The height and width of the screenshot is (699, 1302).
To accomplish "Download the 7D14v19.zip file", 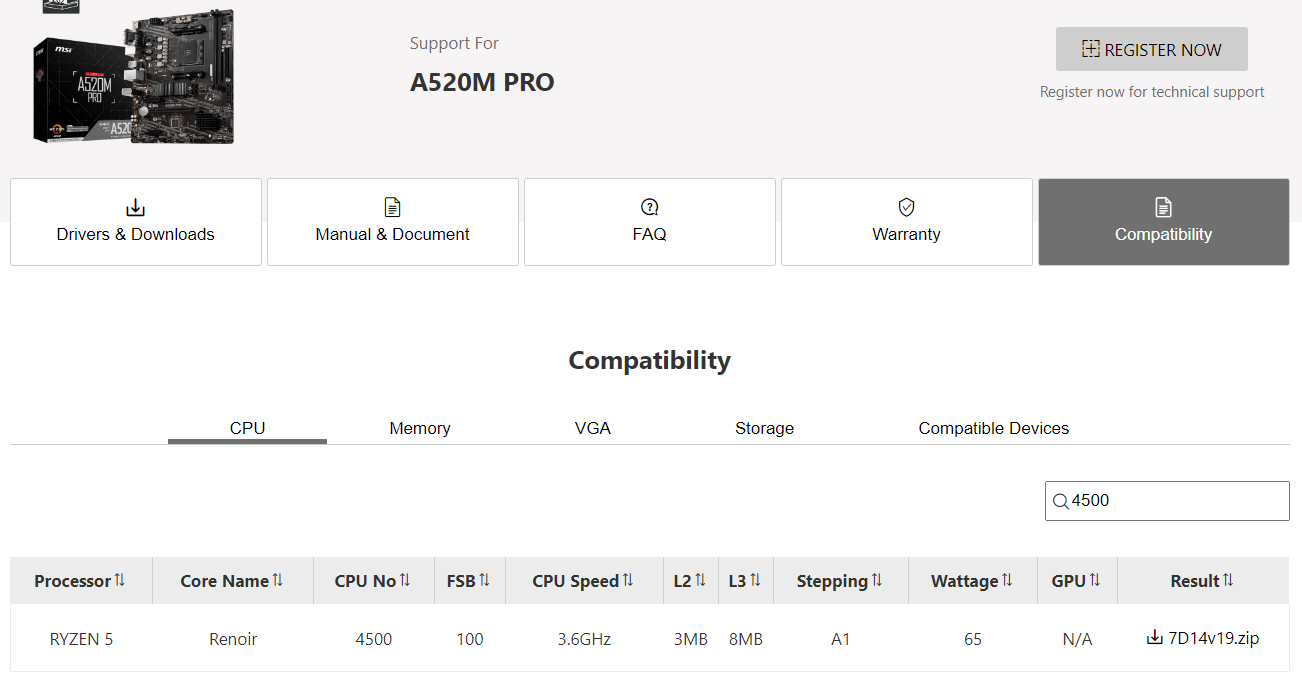I will pyautogui.click(x=1213, y=638).
